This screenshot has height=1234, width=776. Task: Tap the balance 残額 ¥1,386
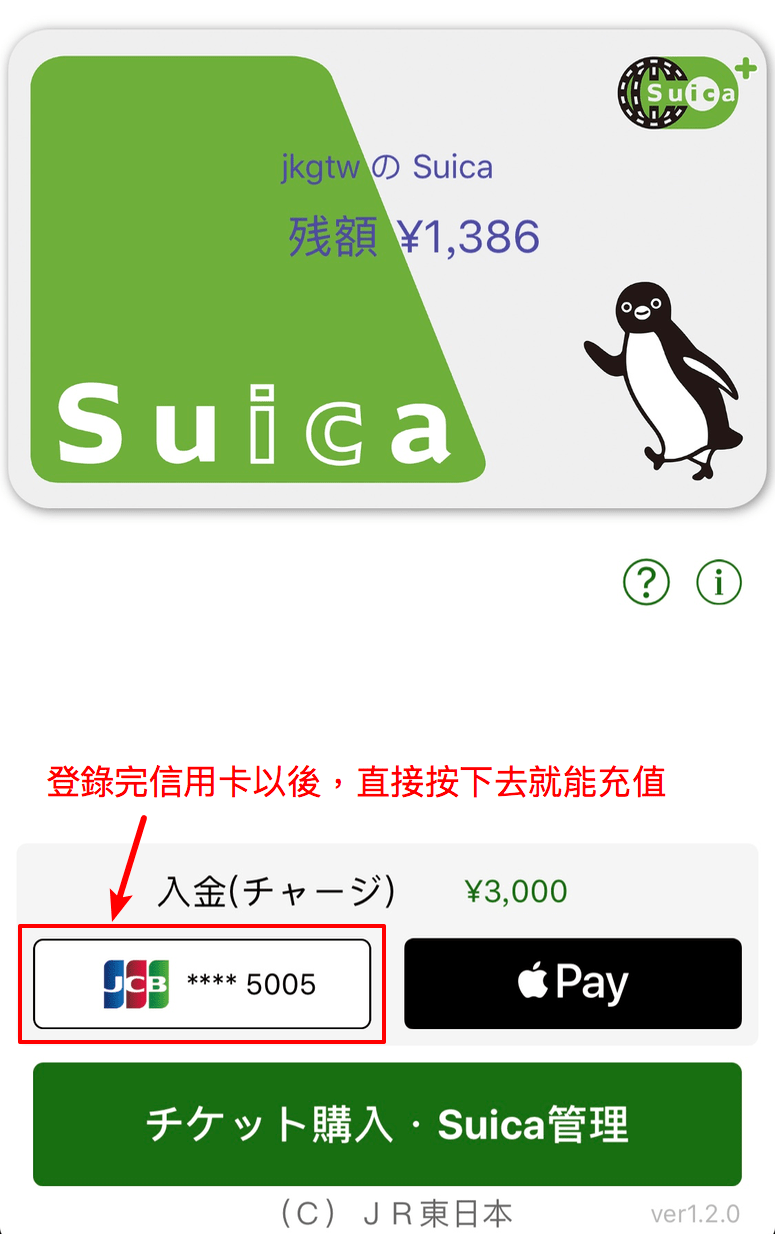414,237
